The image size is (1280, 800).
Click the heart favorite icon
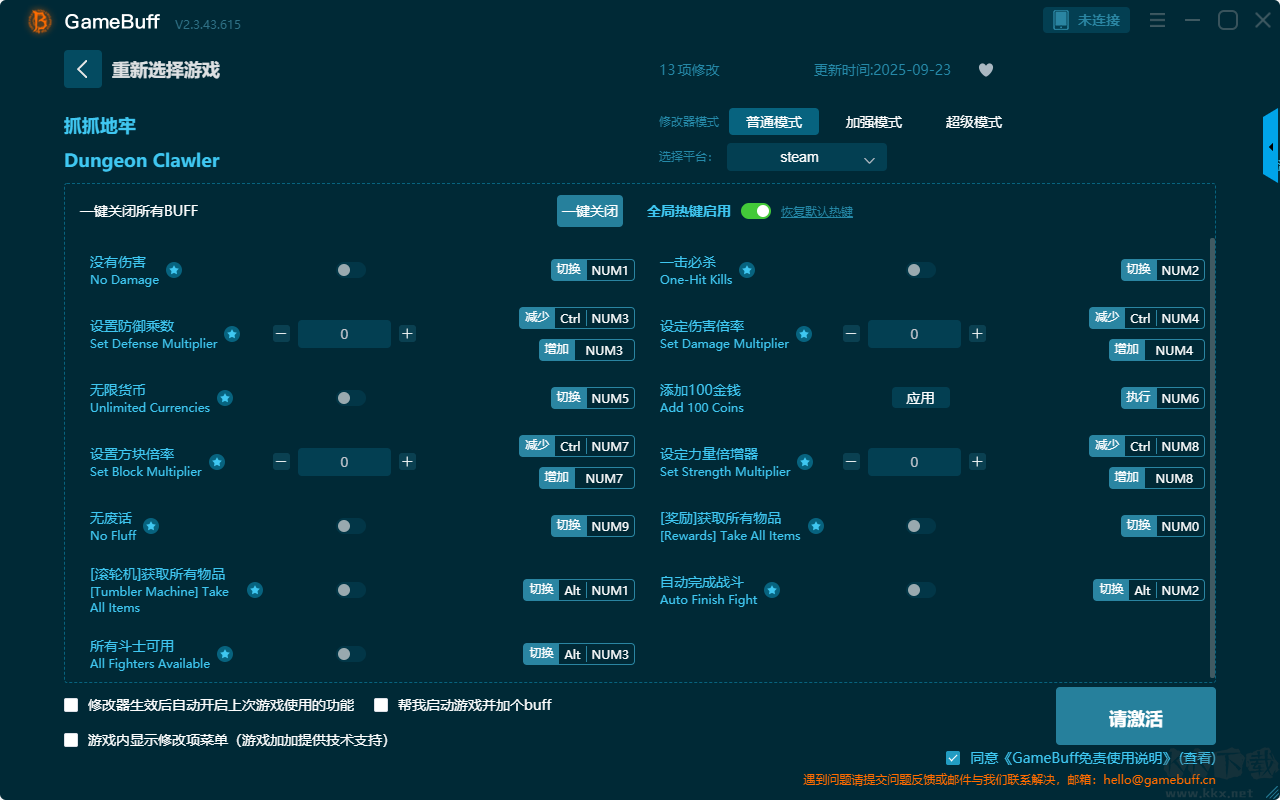point(985,70)
